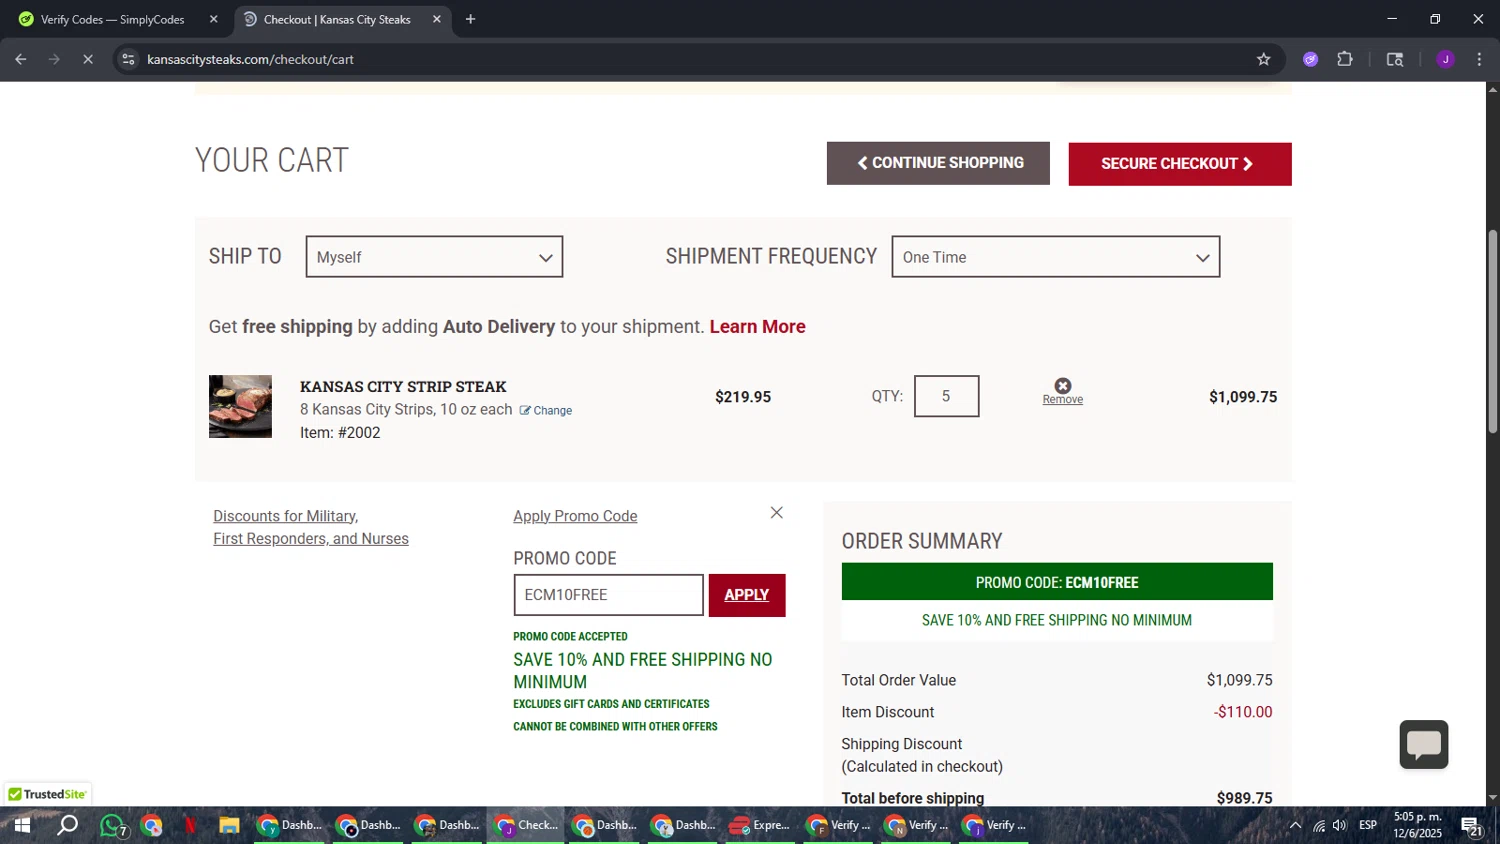Show hidden system tray icons
The width and height of the screenshot is (1500, 844).
coord(1295,825)
